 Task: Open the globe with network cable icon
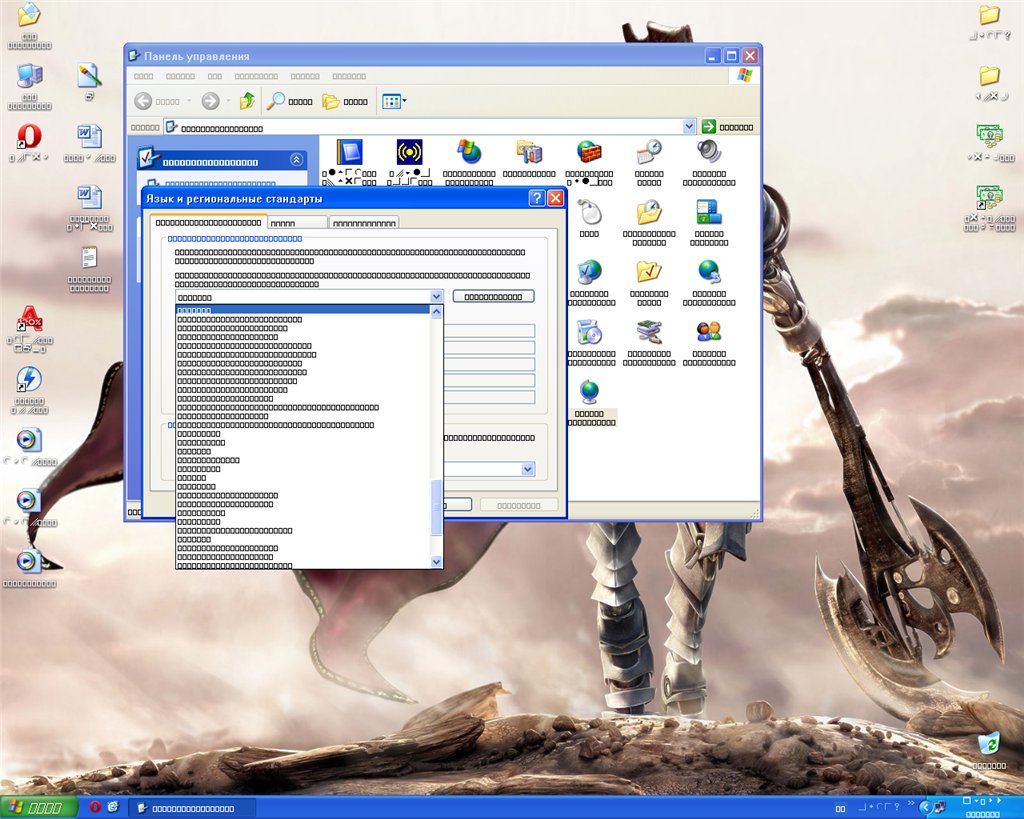point(709,272)
